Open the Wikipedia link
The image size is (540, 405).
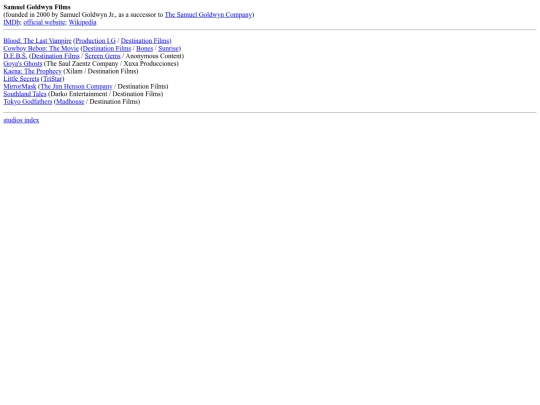click(x=82, y=22)
